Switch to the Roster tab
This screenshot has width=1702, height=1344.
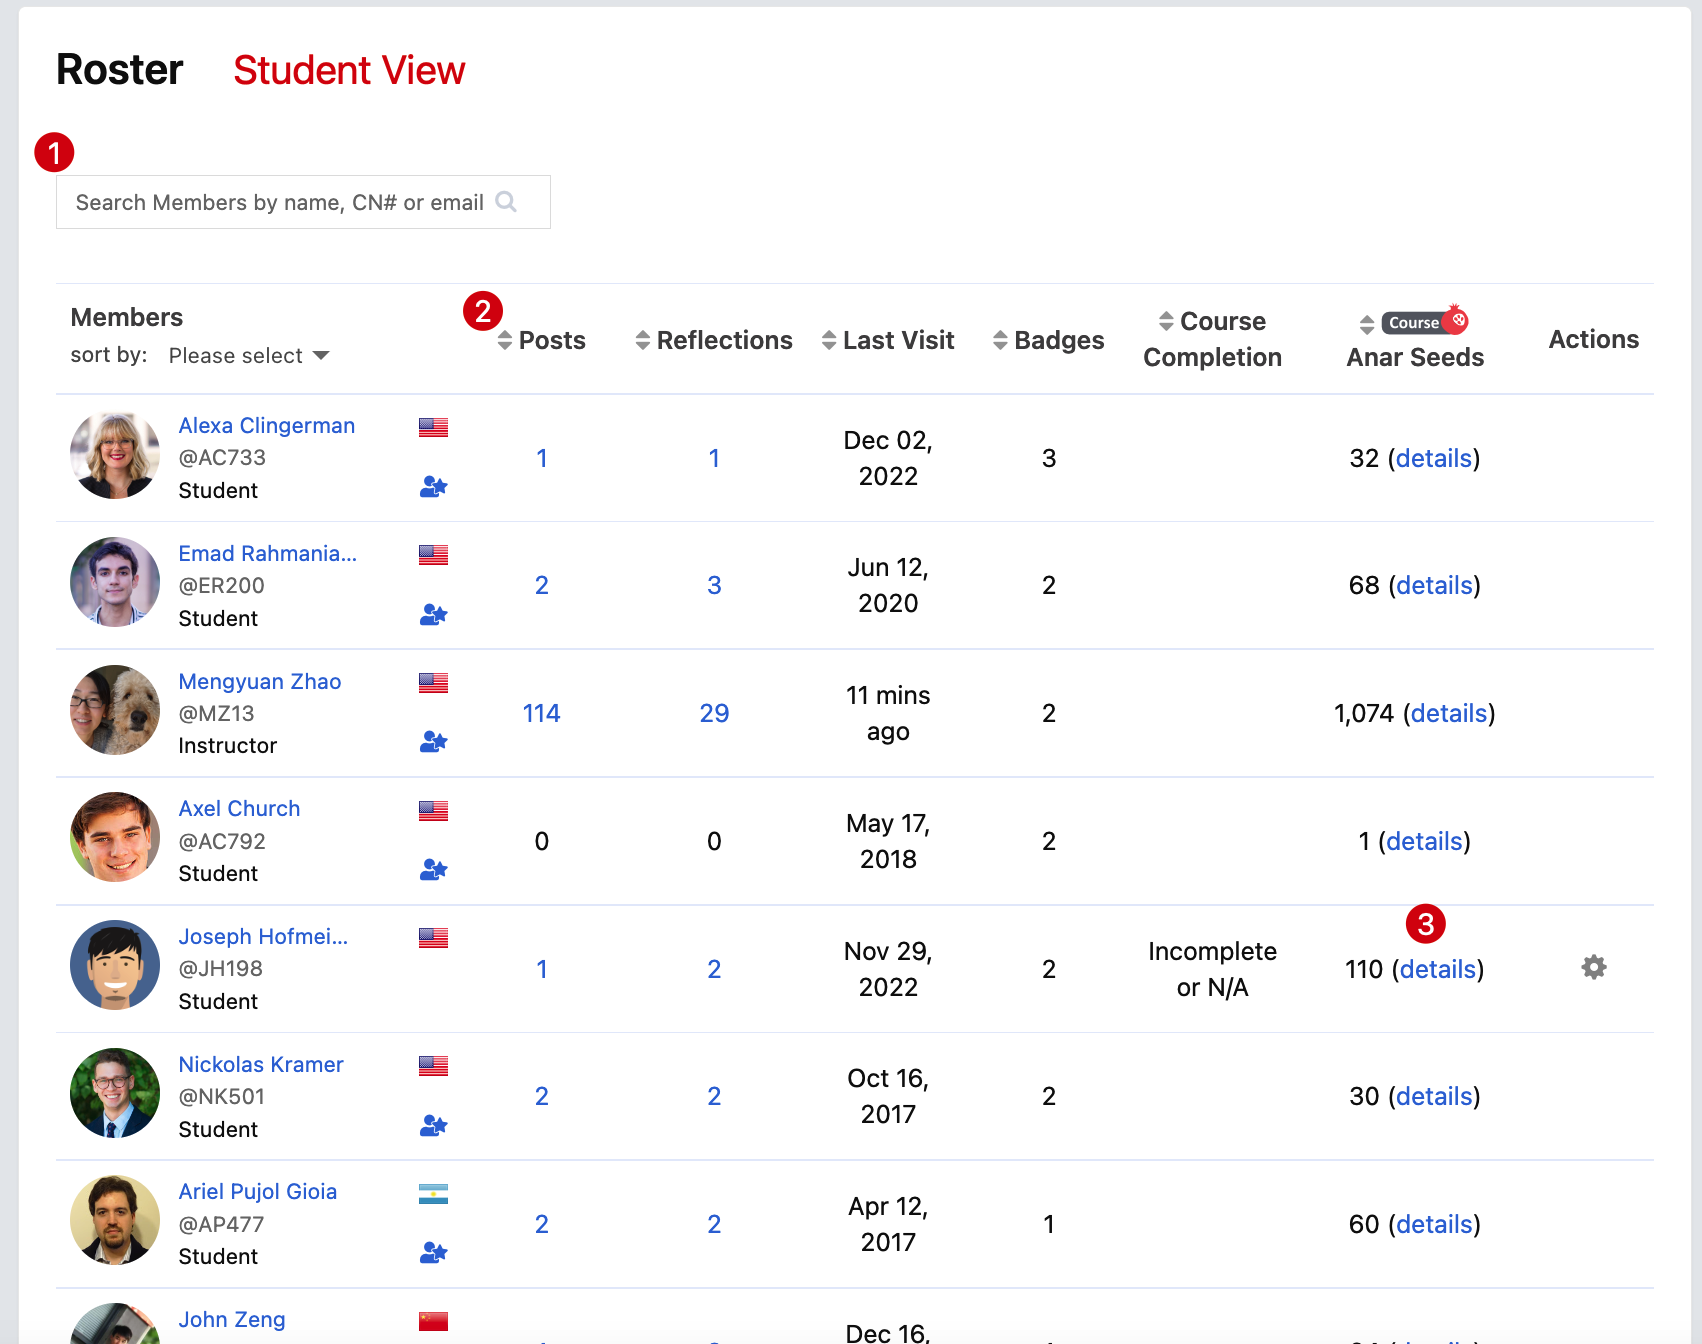119,70
